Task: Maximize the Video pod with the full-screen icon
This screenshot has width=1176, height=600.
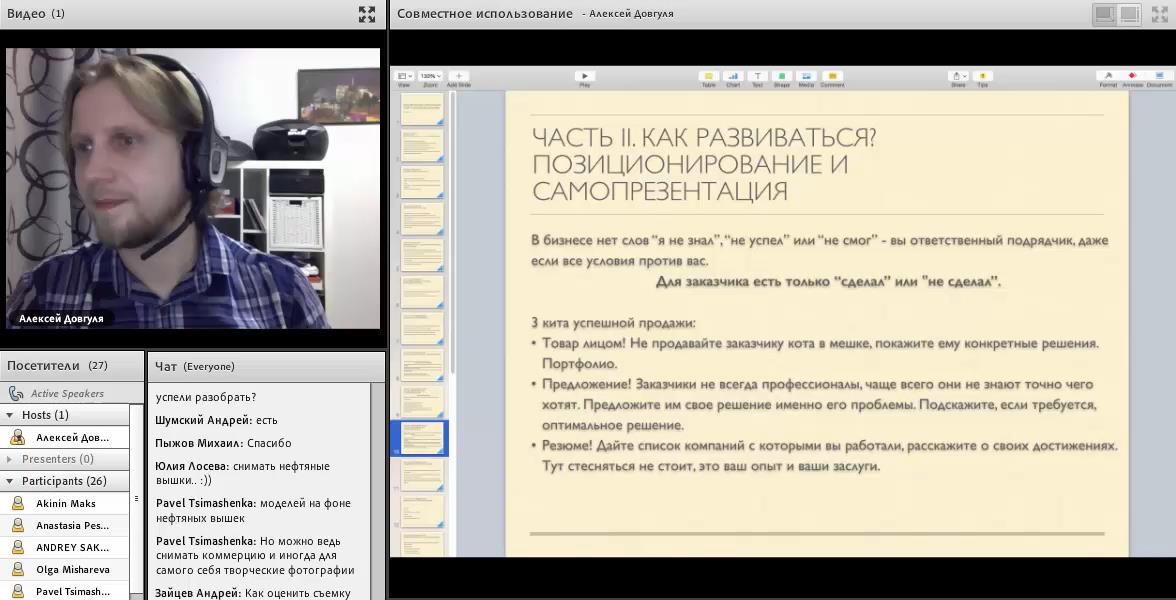Action: coord(367,14)
